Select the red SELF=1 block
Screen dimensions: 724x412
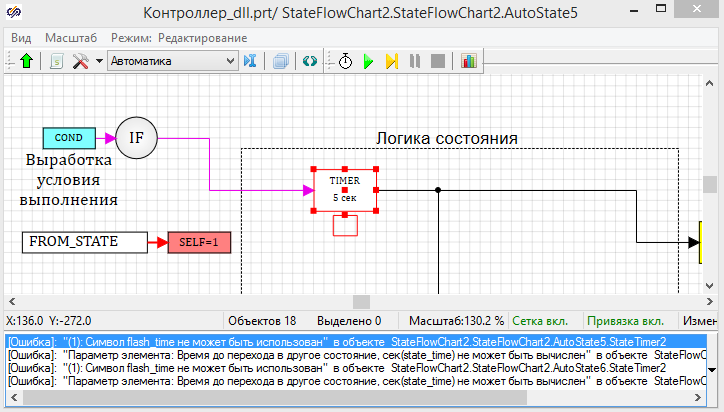[x=199, y=242]
